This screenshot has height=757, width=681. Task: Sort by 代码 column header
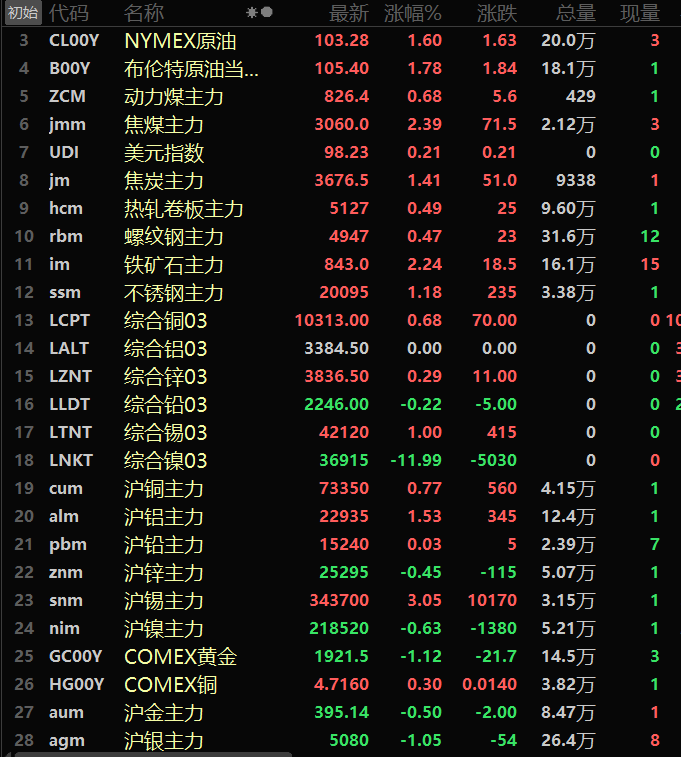68,13
